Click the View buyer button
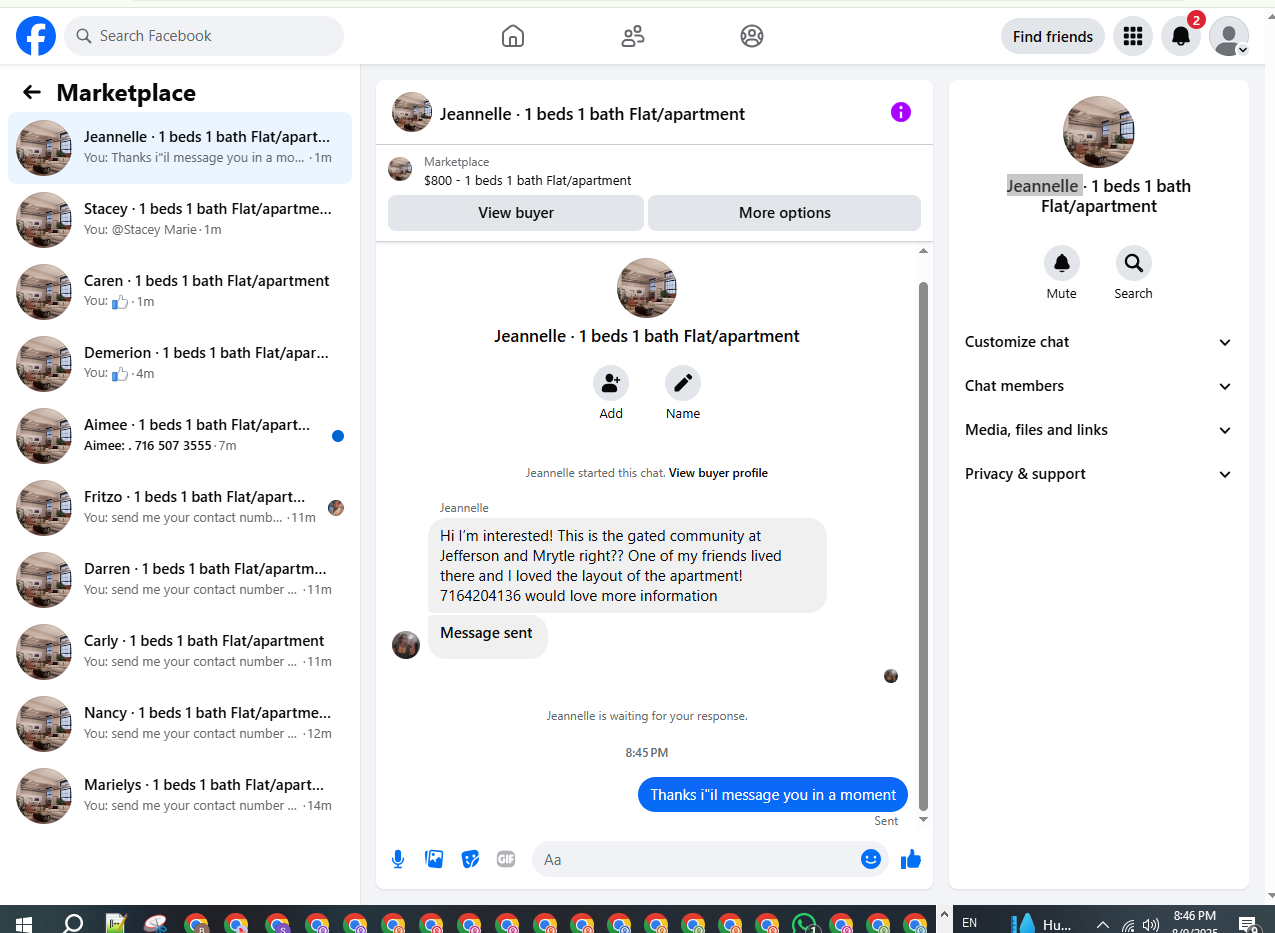Screen dimensions: 1275x933 516,213
